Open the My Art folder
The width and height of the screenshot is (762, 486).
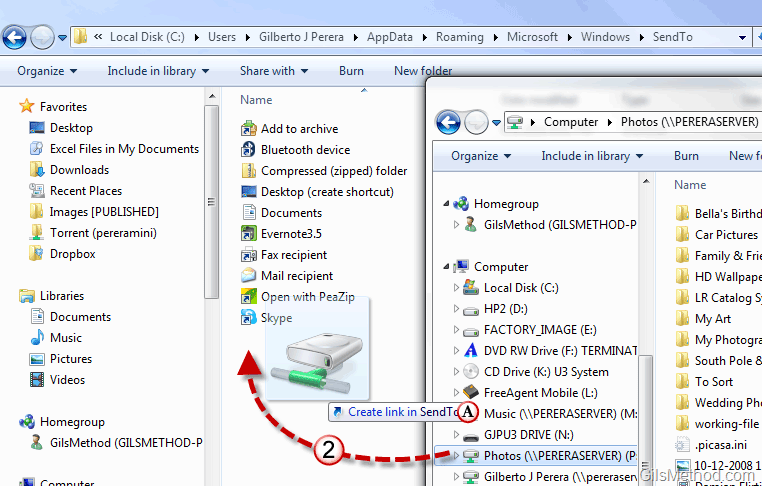(703, 319)
